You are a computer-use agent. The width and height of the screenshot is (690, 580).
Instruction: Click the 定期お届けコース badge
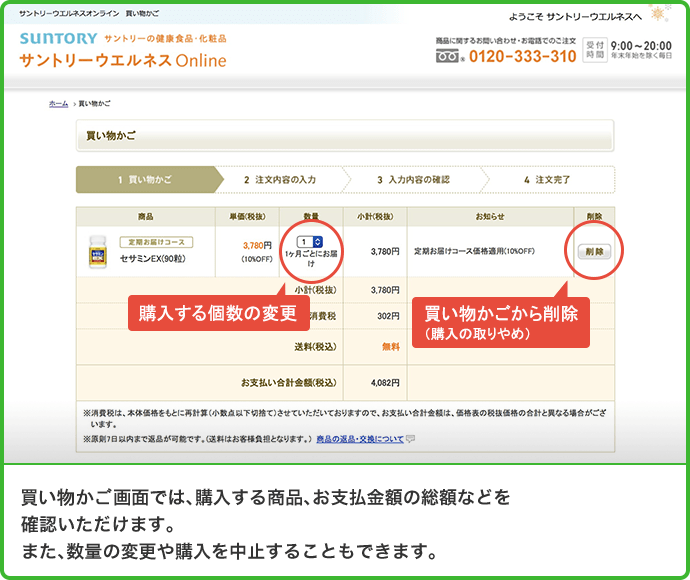point(156,242)
